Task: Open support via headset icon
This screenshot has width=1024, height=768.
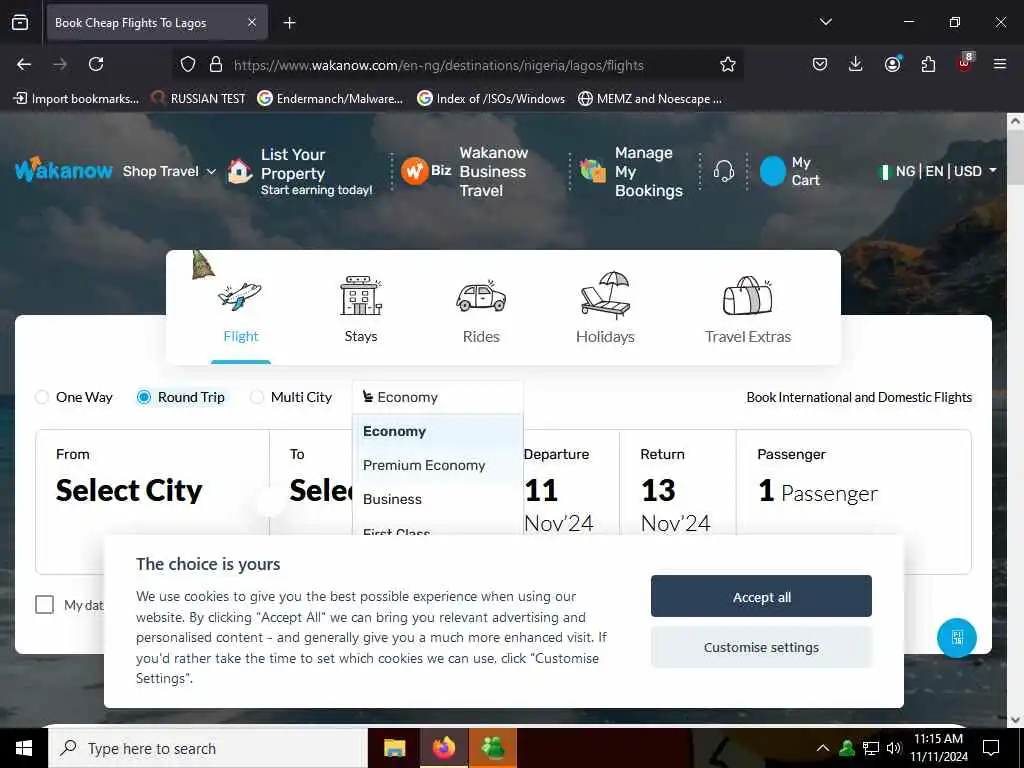Action: (x=724, y=171)
